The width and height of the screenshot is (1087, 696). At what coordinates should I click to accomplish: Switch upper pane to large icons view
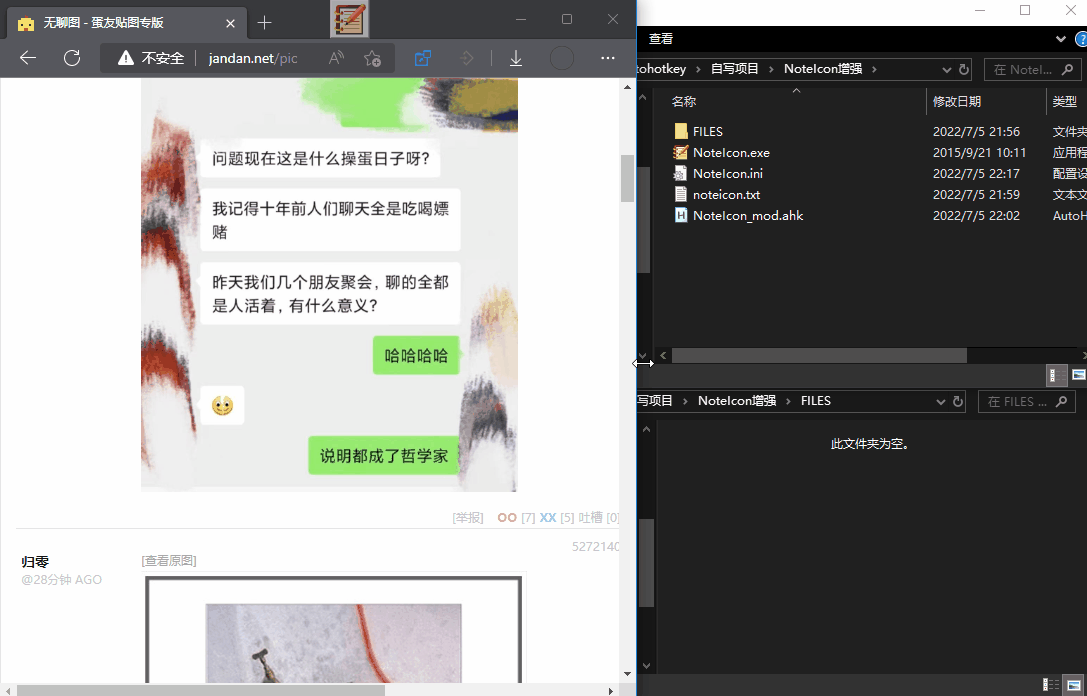coord(1078,375)
